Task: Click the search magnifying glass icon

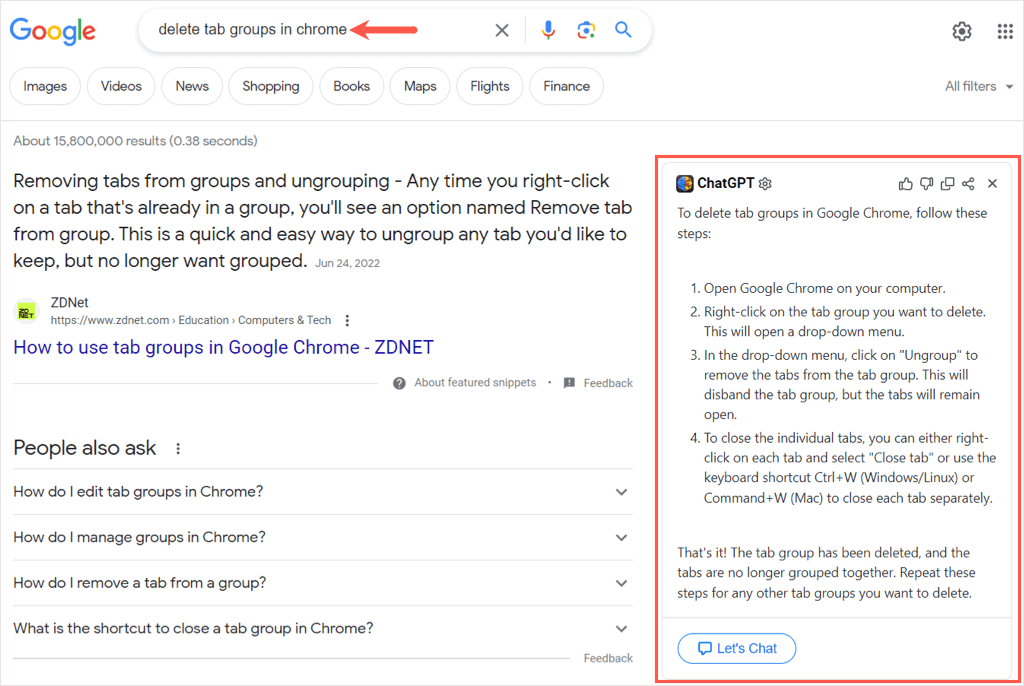Action: (623, 30)
